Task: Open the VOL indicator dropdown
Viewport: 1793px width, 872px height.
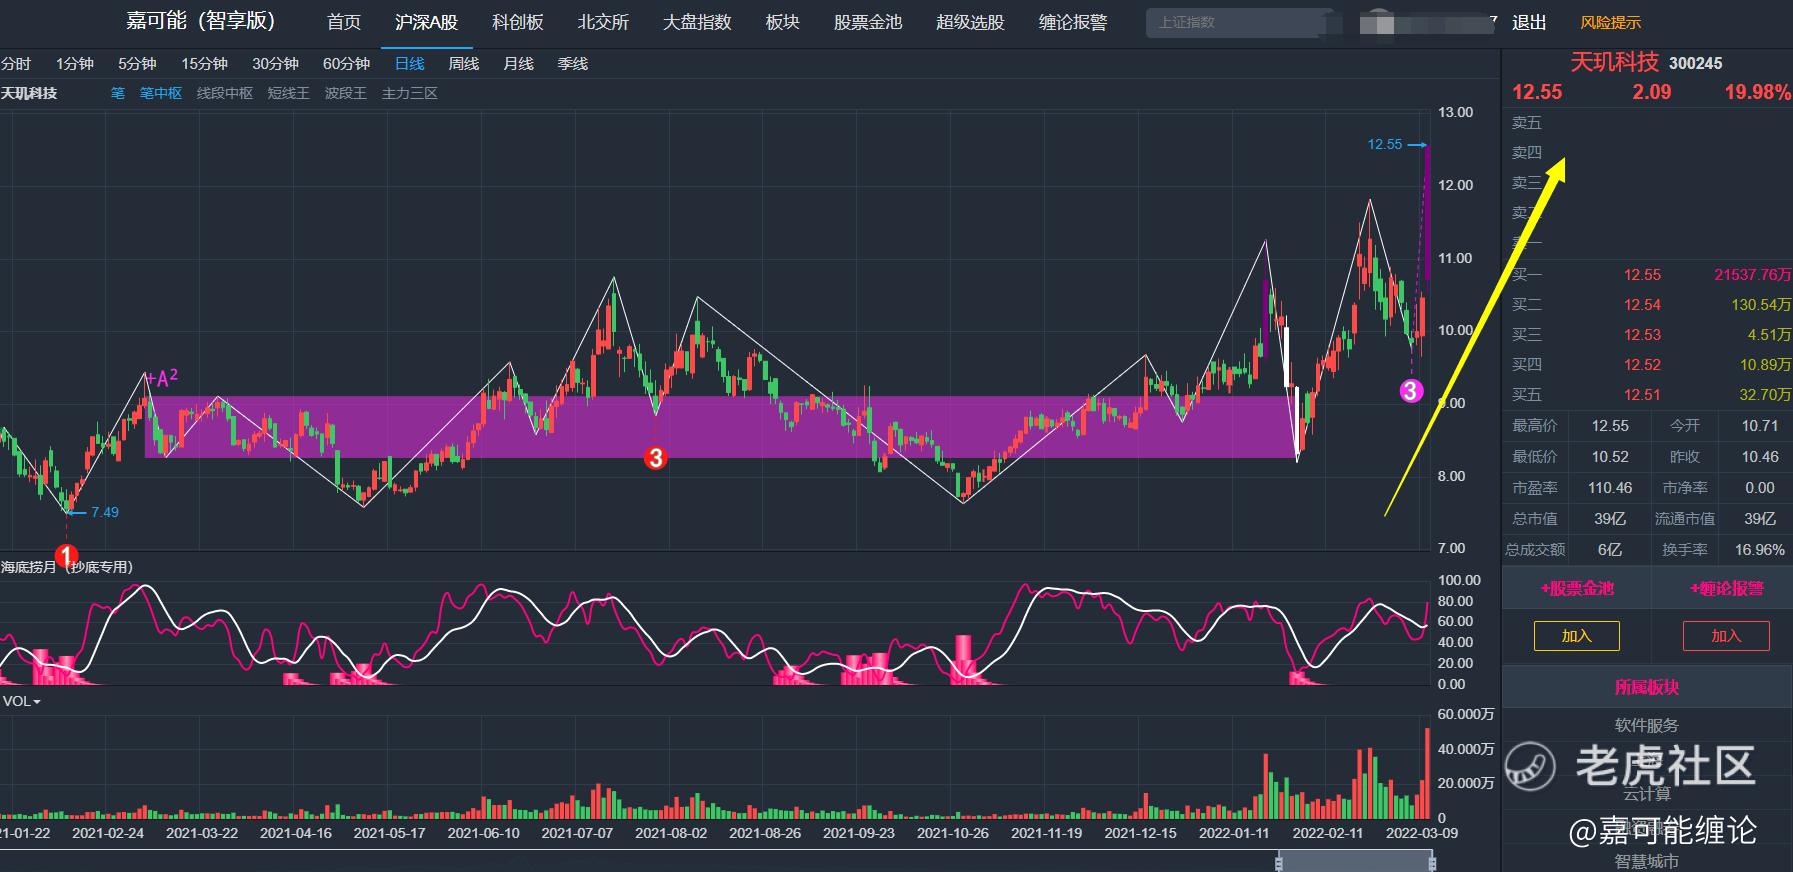Action: click(22, 701)
